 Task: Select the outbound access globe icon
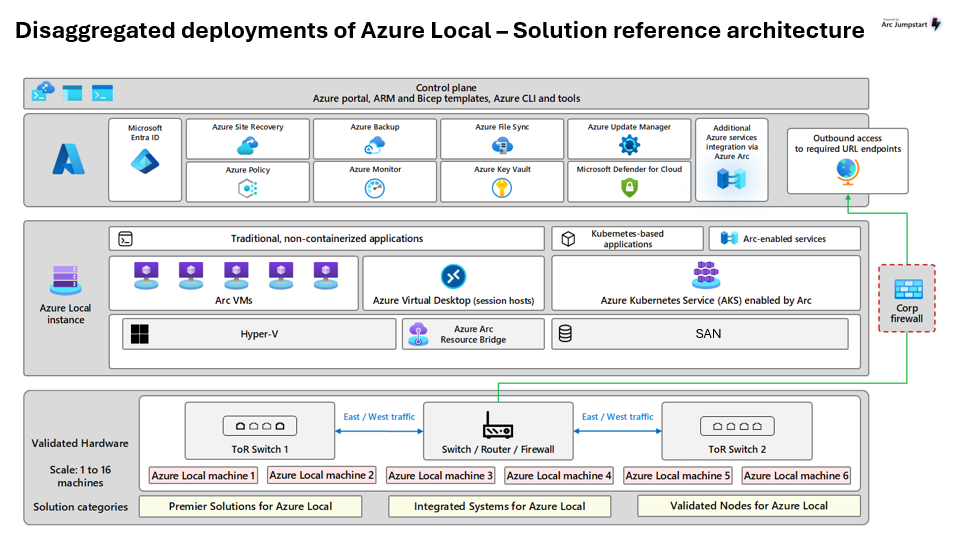[847, 172]
